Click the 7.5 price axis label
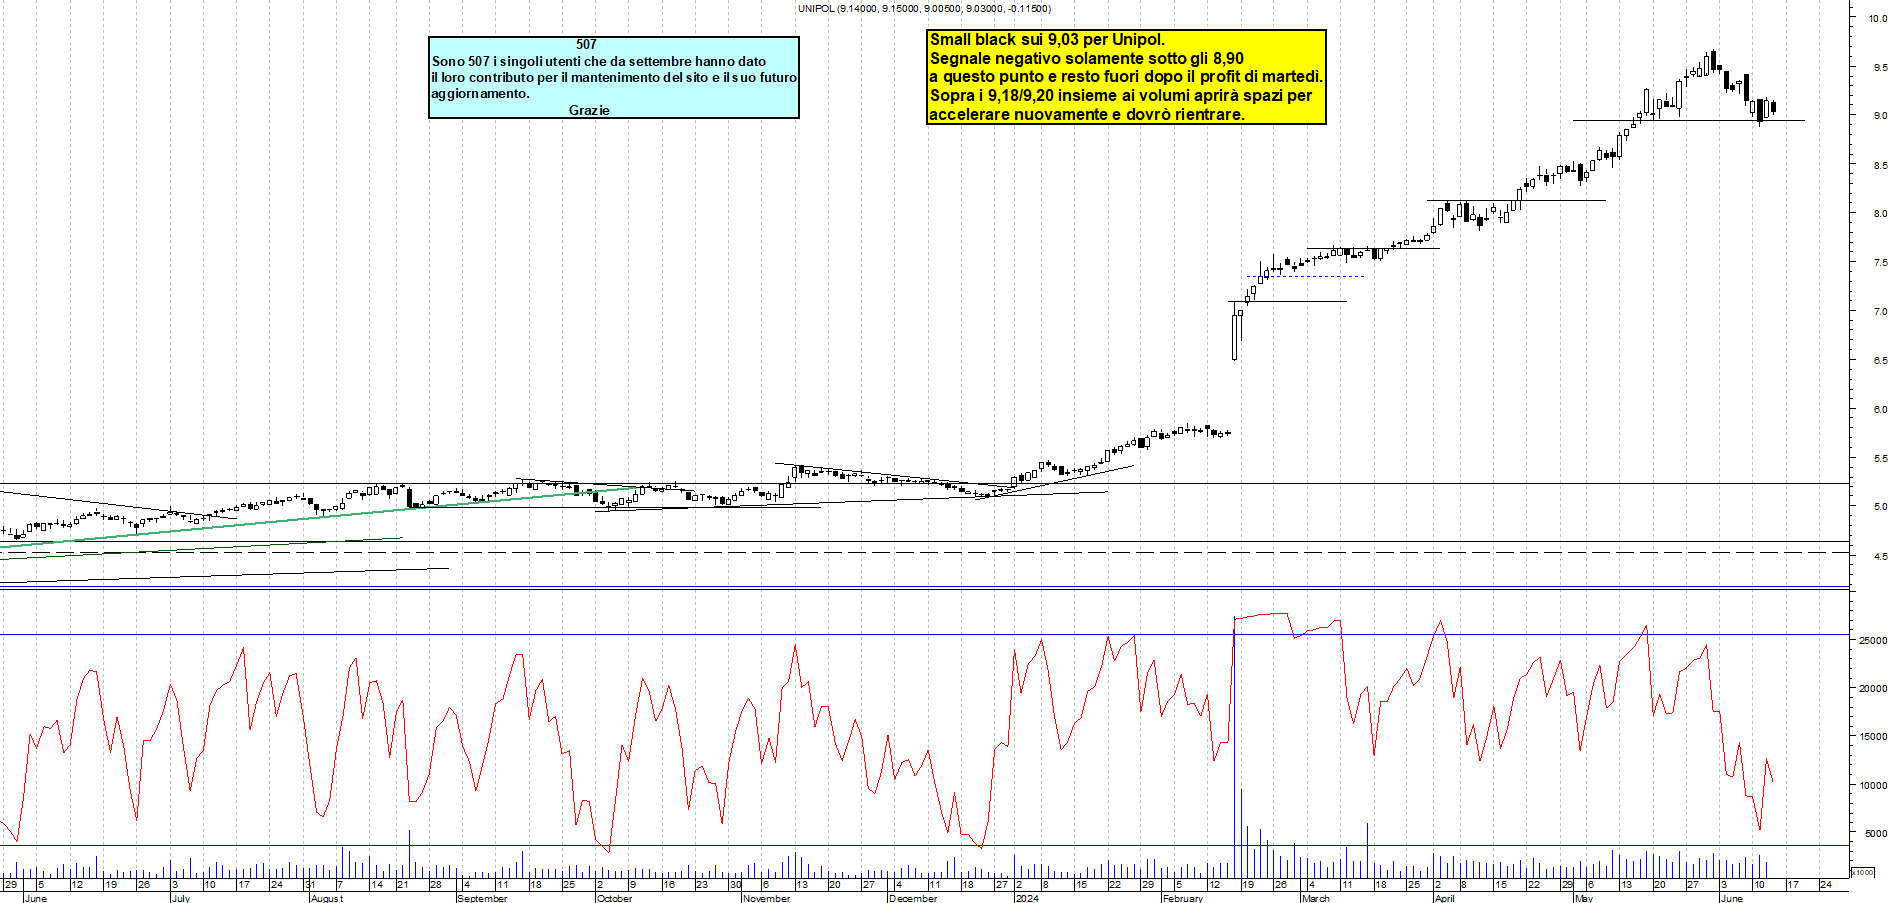The height and width of the screenshot is (903, 1890). pos(1880,263)
